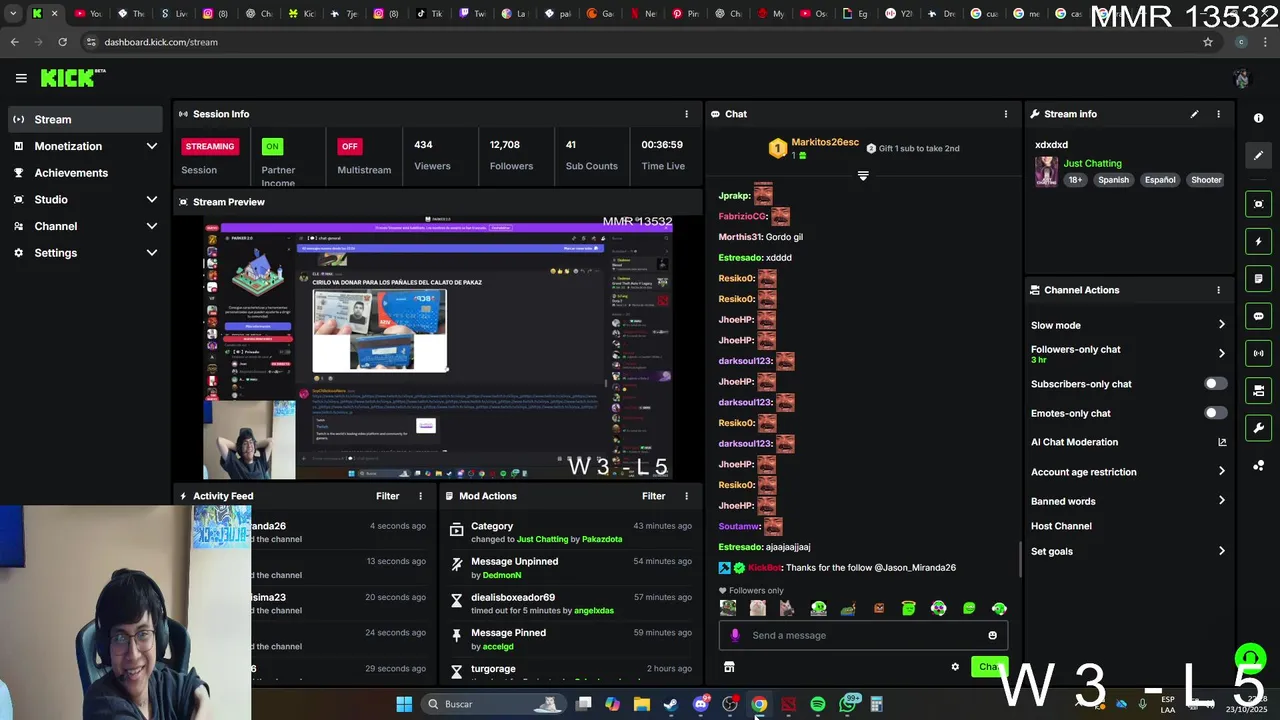Expand the Studio sidebar section

coord(85,200)
